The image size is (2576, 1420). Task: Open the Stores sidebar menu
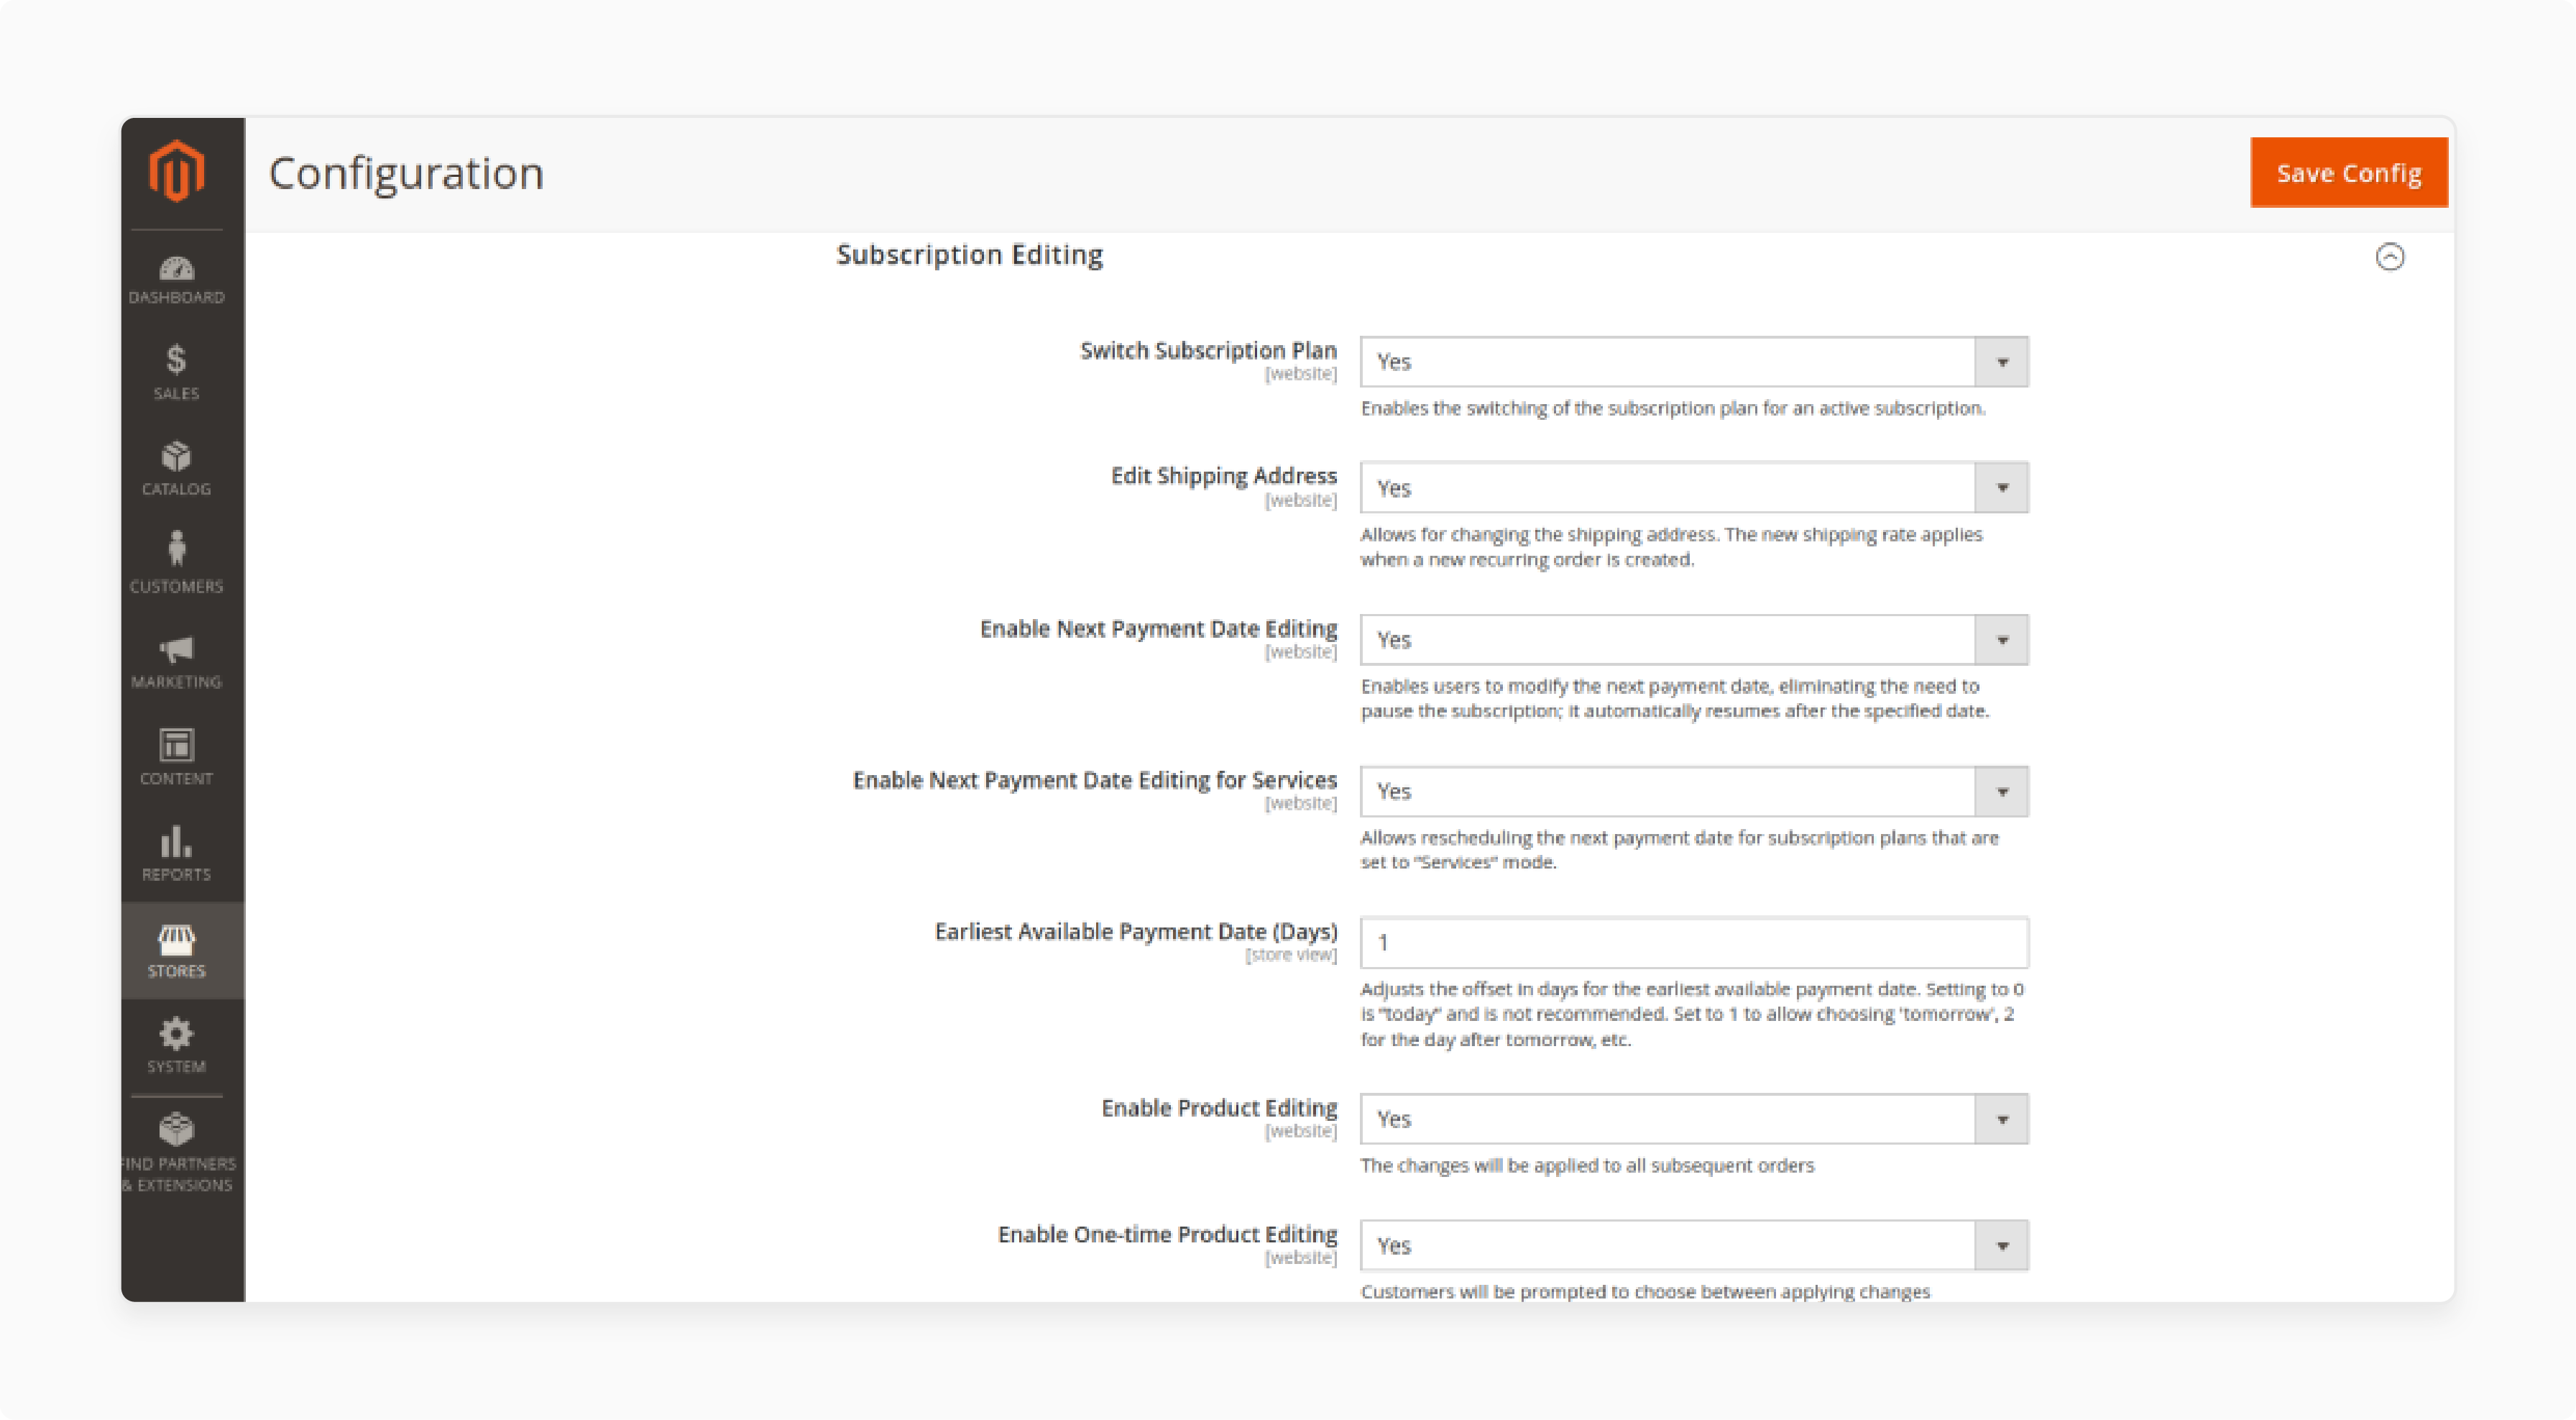click(x=182, y=951)
